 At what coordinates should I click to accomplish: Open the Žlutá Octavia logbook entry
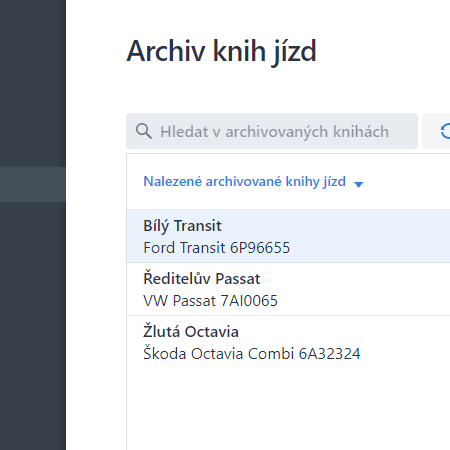click(288, 342)
